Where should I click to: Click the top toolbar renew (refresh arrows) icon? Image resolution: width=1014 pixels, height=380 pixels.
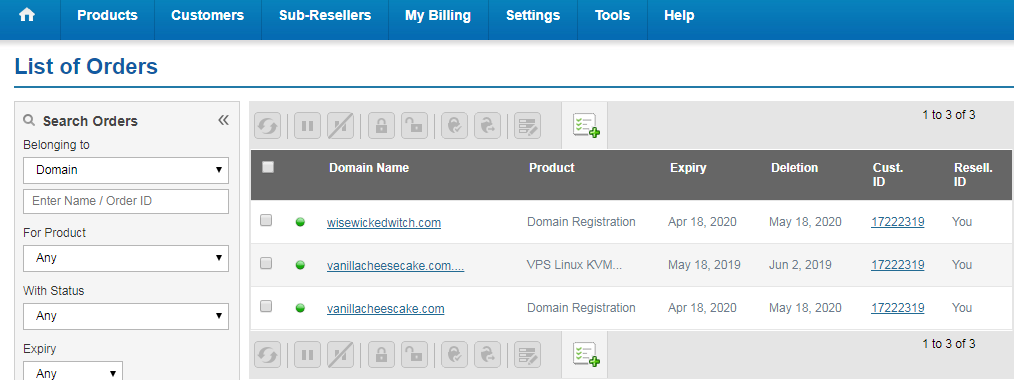click(267, 125)
